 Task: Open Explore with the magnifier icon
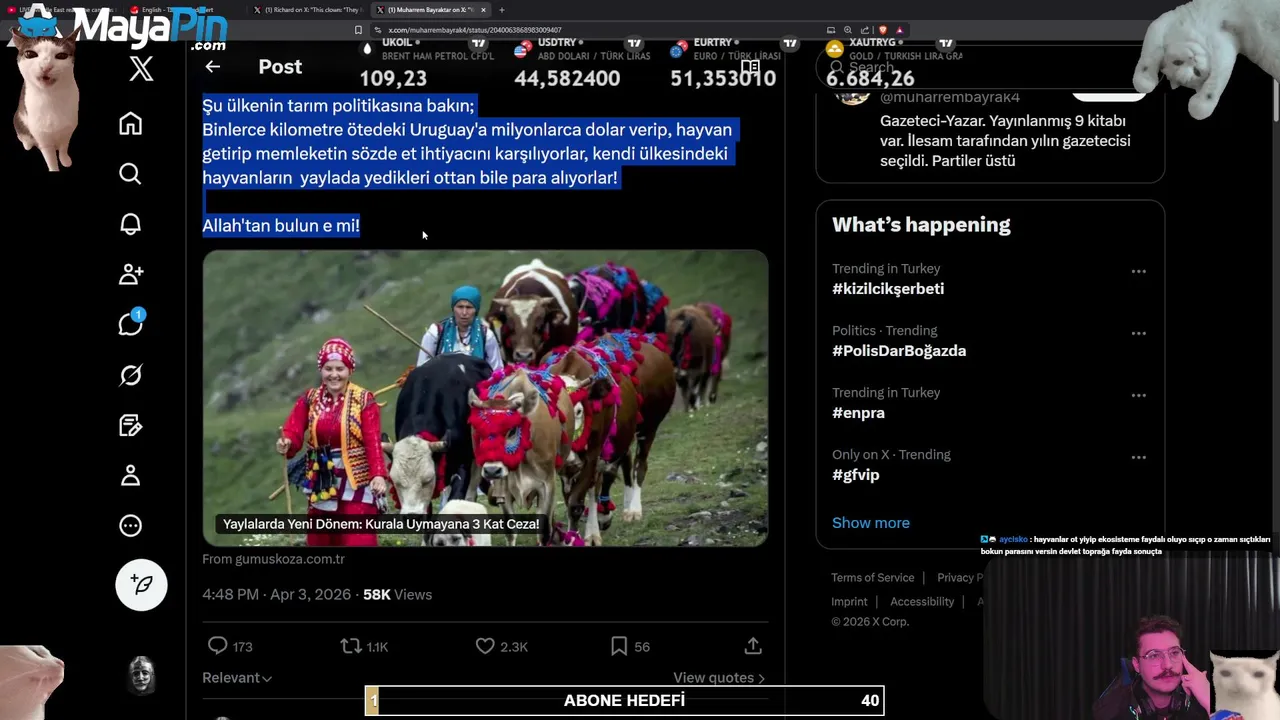coord(130,174)
